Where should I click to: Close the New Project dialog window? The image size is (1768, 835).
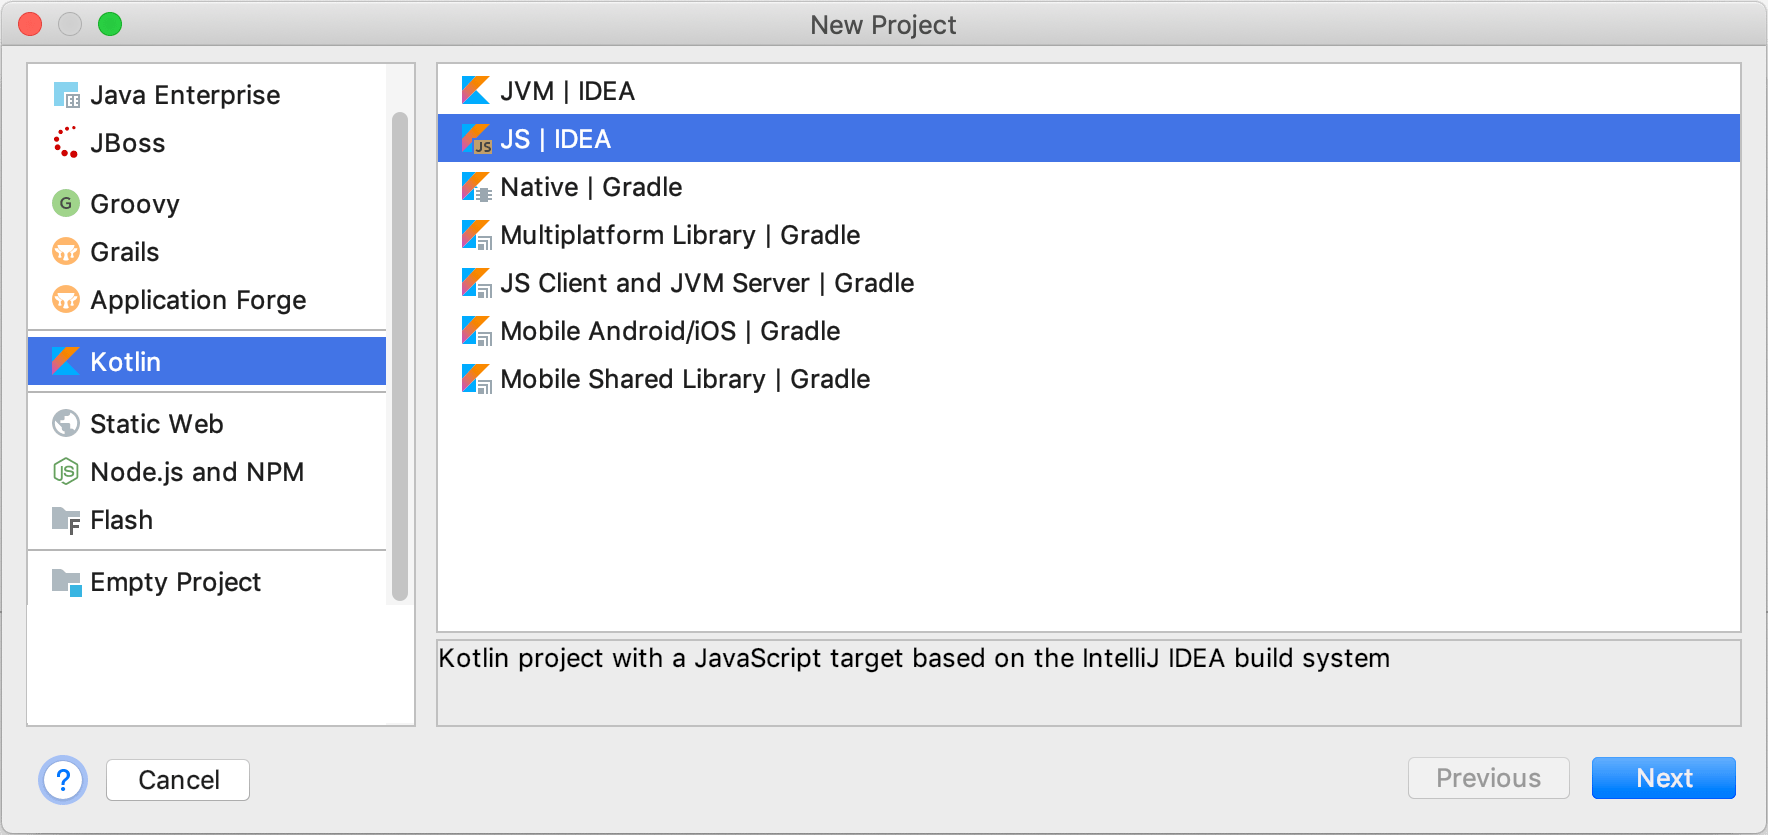[x=31, y=24]
